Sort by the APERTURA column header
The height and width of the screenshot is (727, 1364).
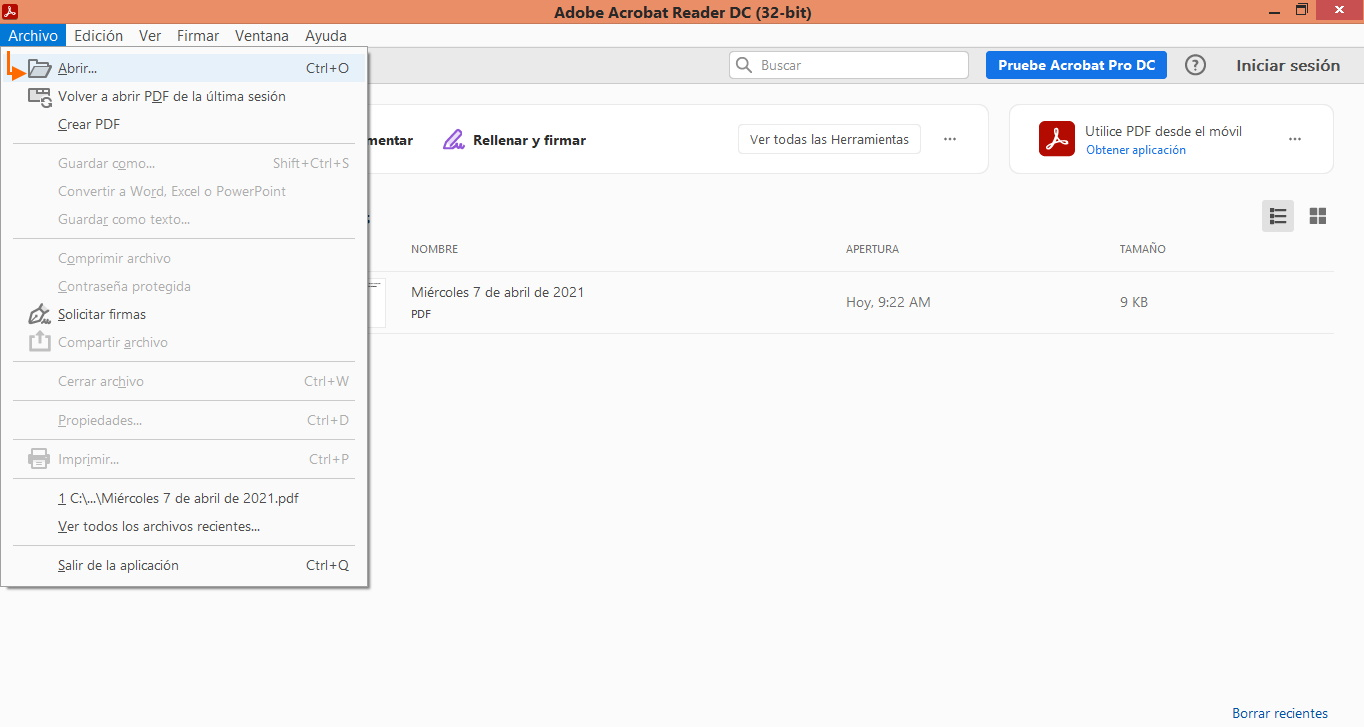pyautogui.click(x=872, y=249)
